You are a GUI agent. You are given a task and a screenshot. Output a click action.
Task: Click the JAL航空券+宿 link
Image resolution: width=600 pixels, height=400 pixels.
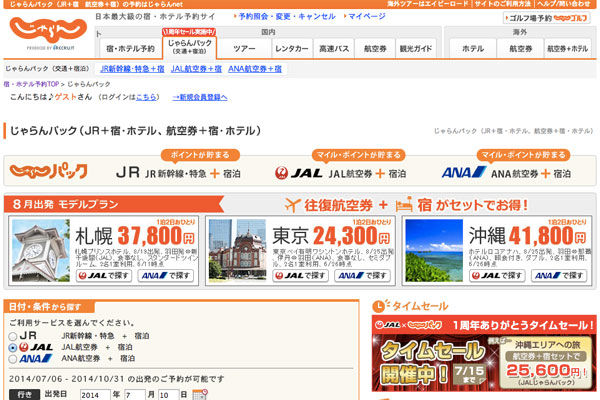[196, 69]
